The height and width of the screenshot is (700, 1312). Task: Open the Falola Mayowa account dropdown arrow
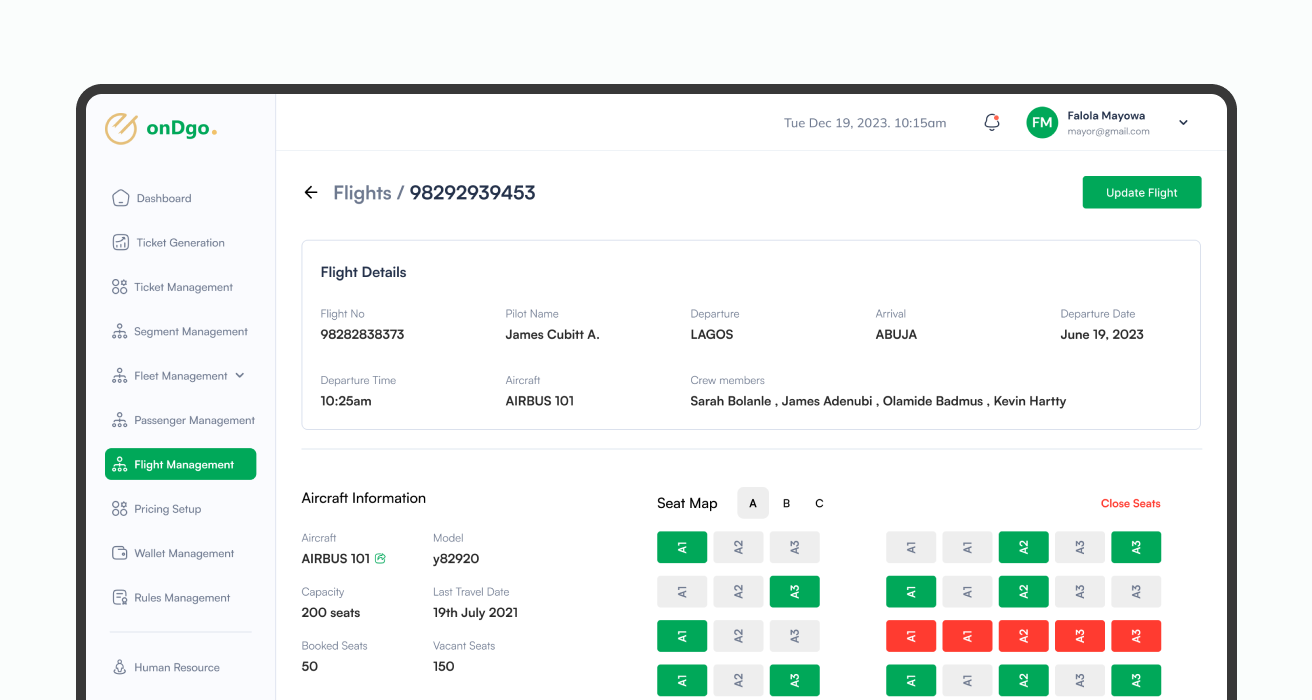tap(1183, 123)
